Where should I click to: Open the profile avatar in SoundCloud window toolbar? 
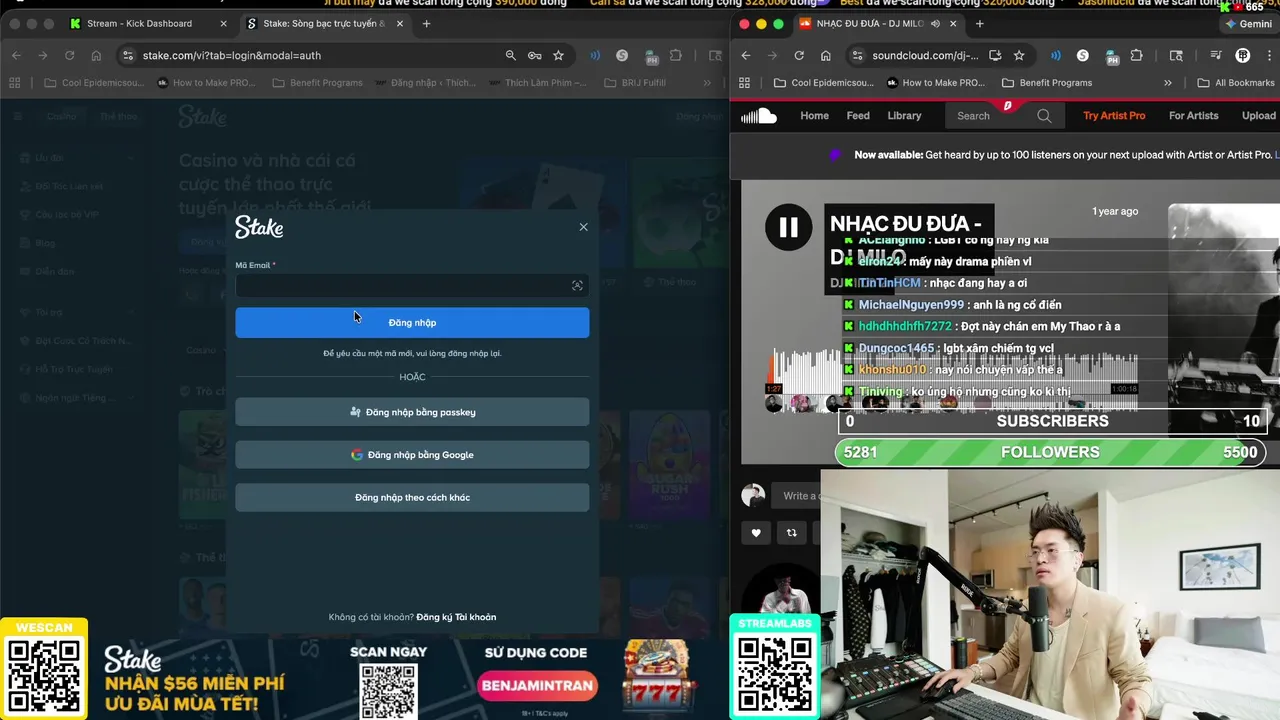(1243, 55)
